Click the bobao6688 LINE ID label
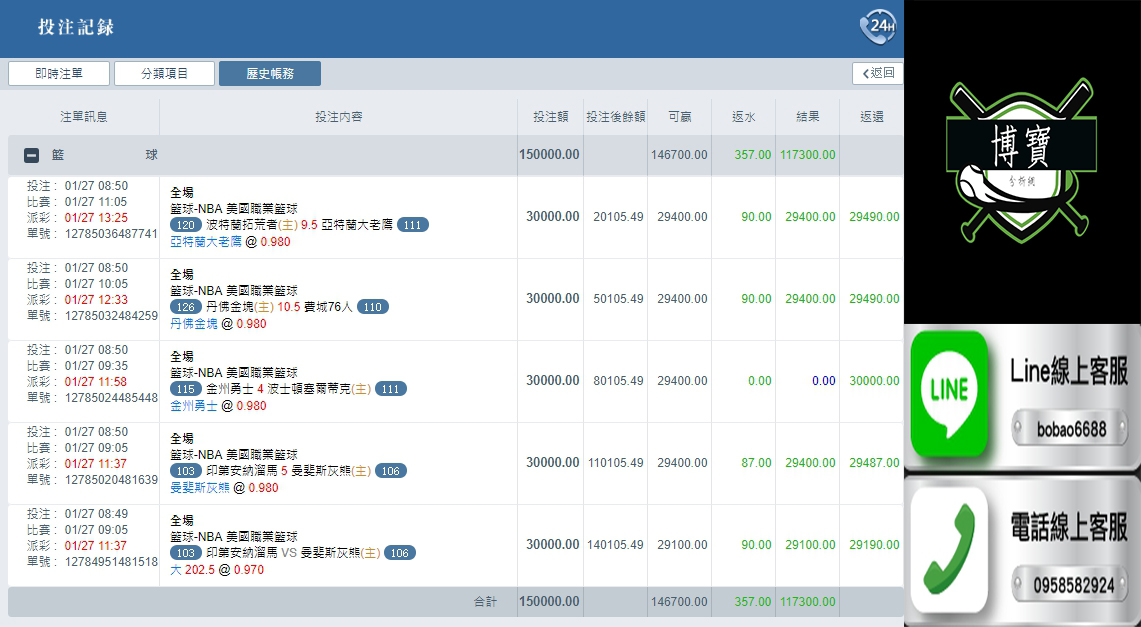The image size is (1141, 627). tap(1071, 429)
